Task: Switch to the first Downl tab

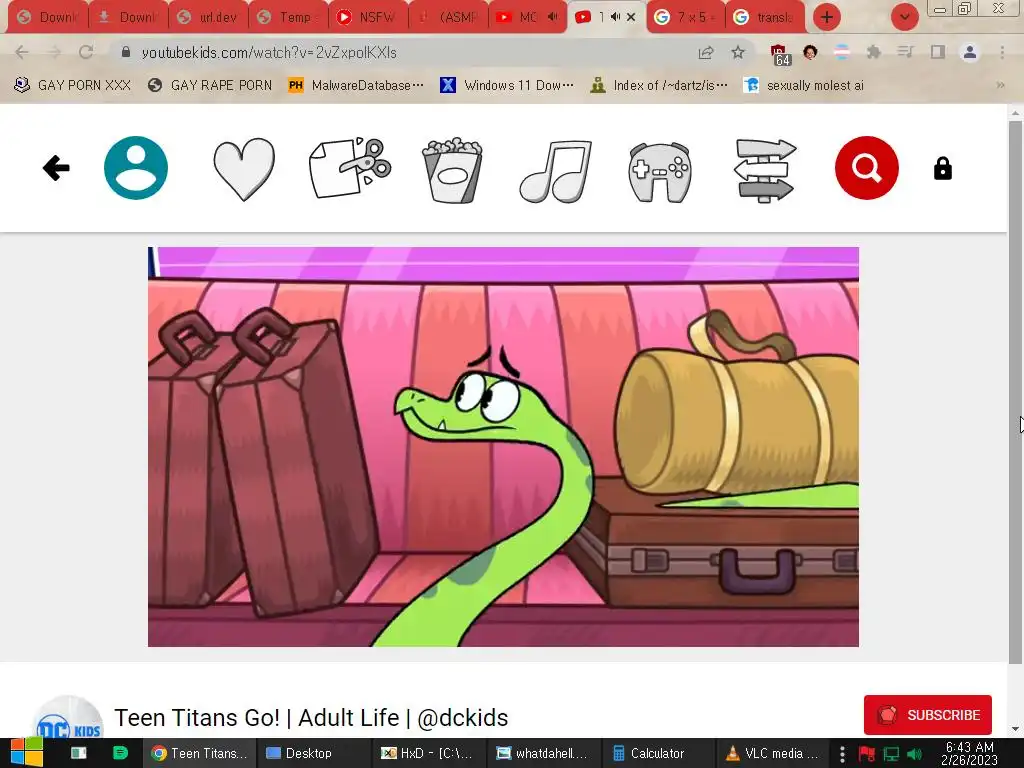Action: click(x=48, y=17)
